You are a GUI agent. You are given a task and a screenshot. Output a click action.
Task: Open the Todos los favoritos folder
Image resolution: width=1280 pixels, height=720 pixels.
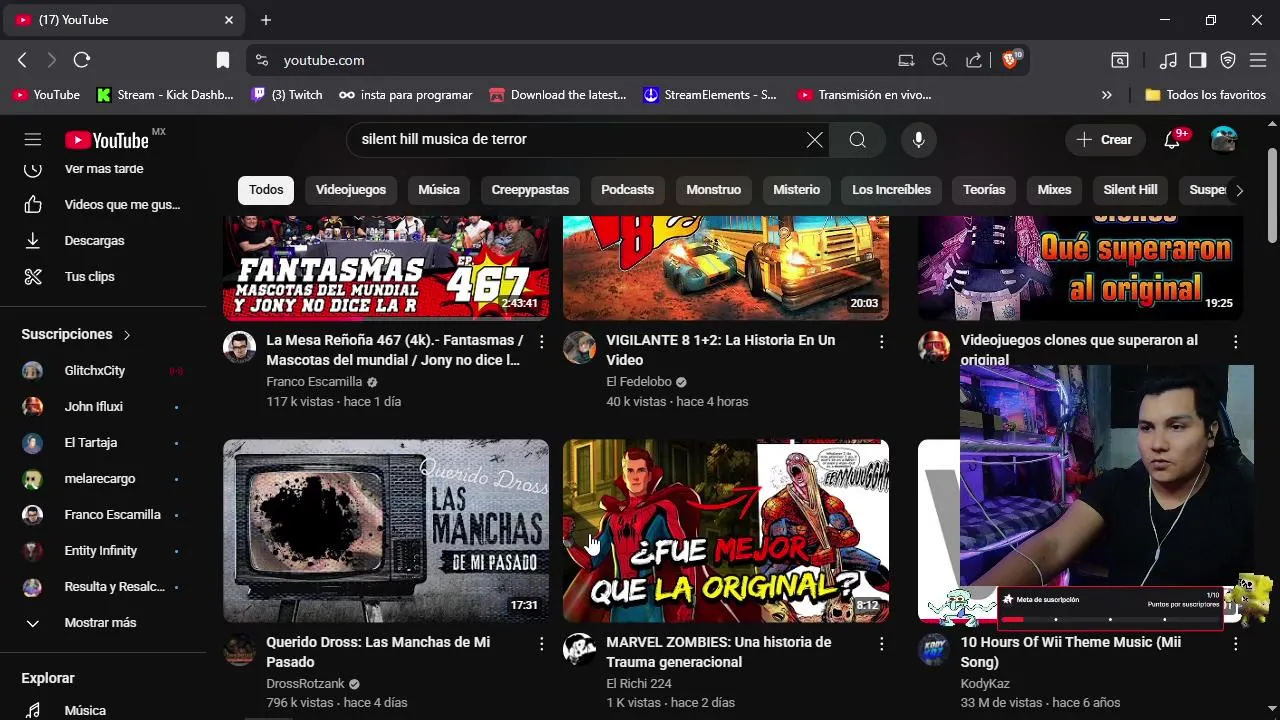click(1205, 95)
